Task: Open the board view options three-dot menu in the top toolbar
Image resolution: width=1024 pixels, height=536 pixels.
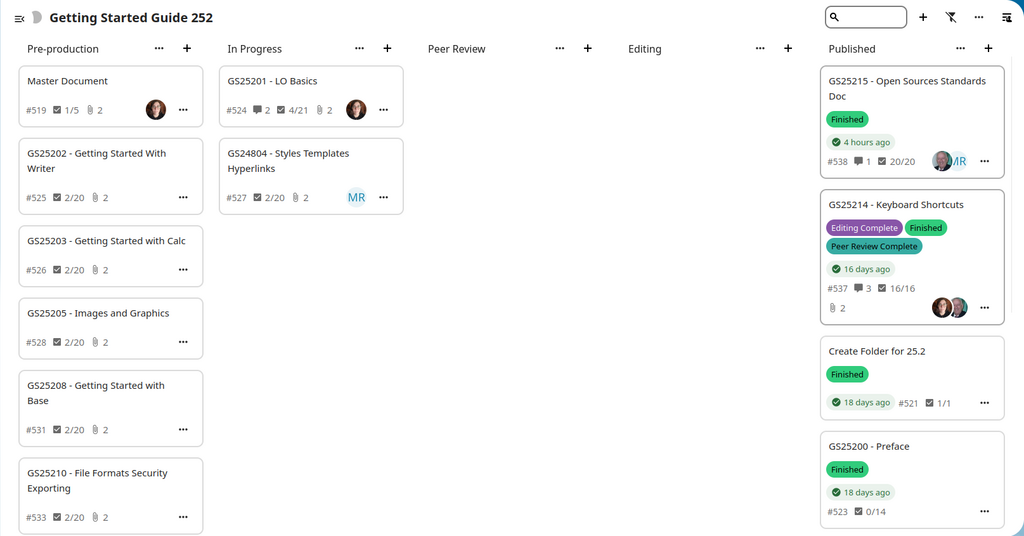Action: [979, 18]
